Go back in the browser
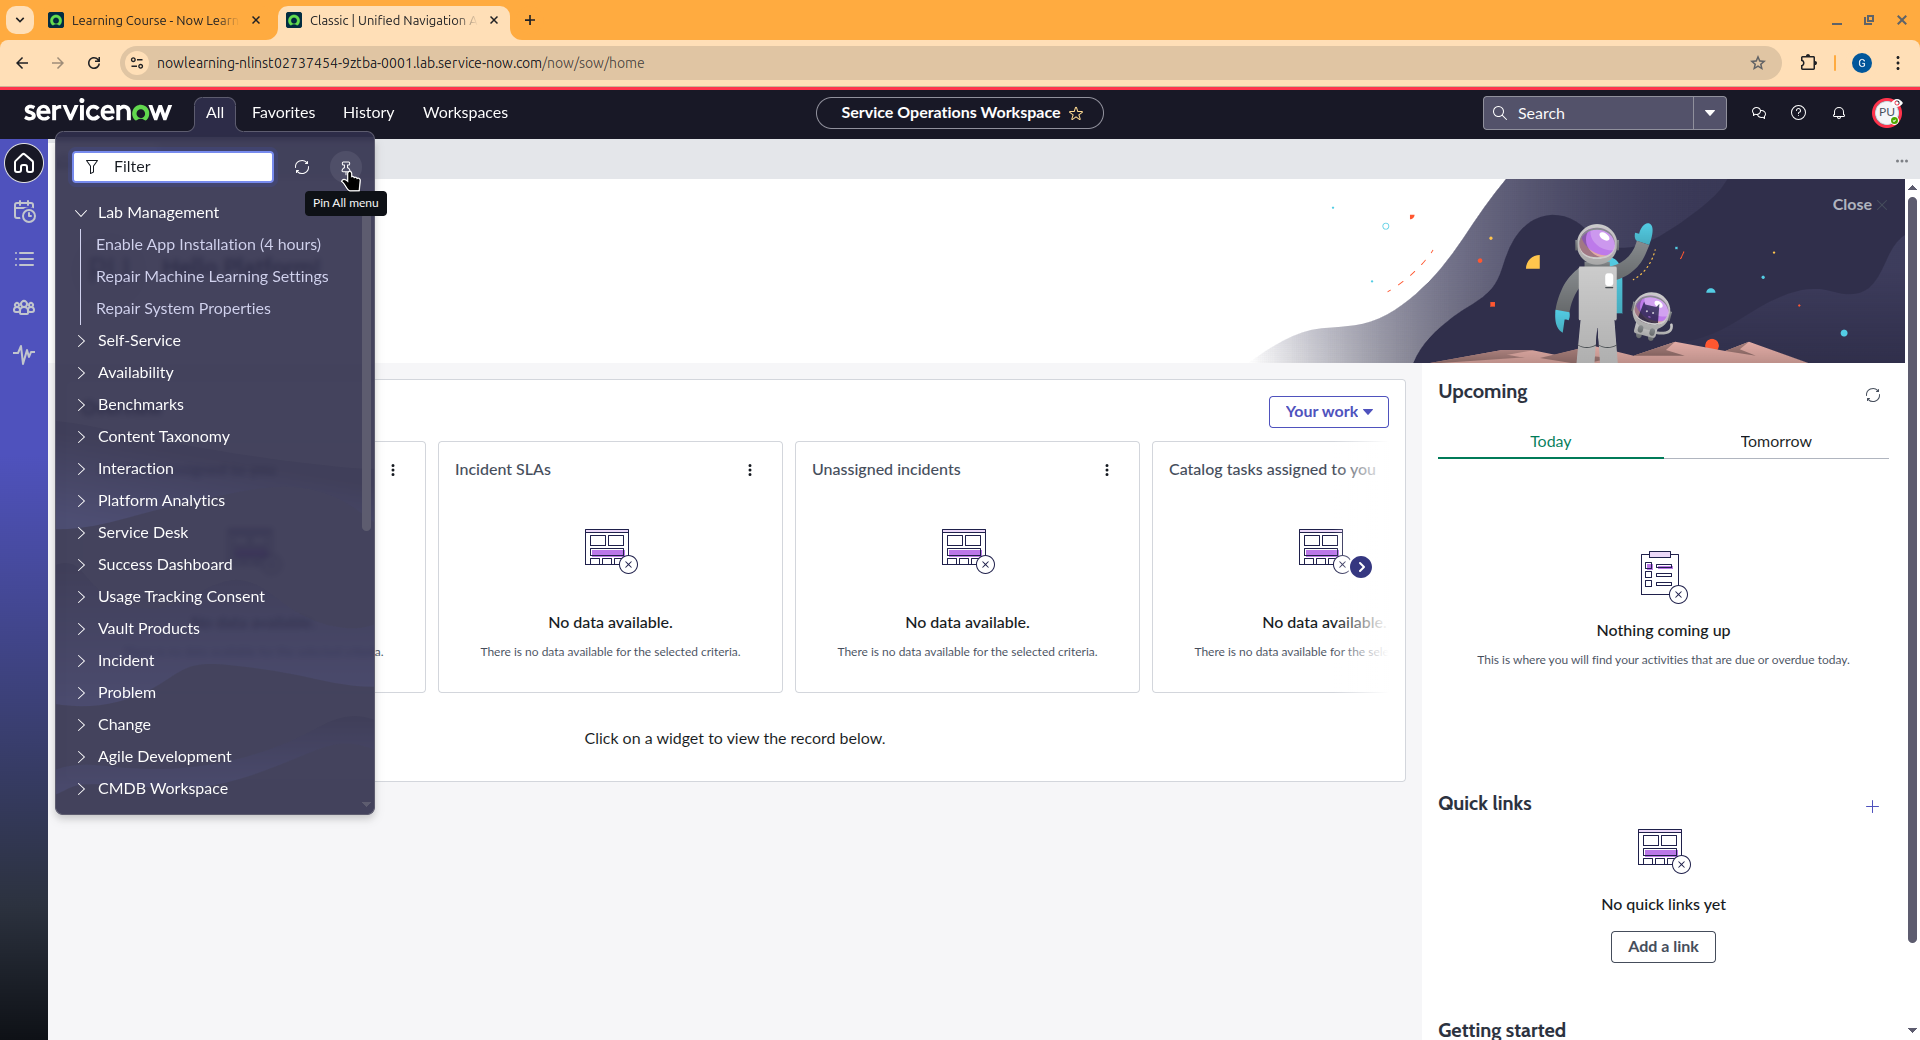The width and height of the screenshot is (1920, 1040). (x=22, y=63)
